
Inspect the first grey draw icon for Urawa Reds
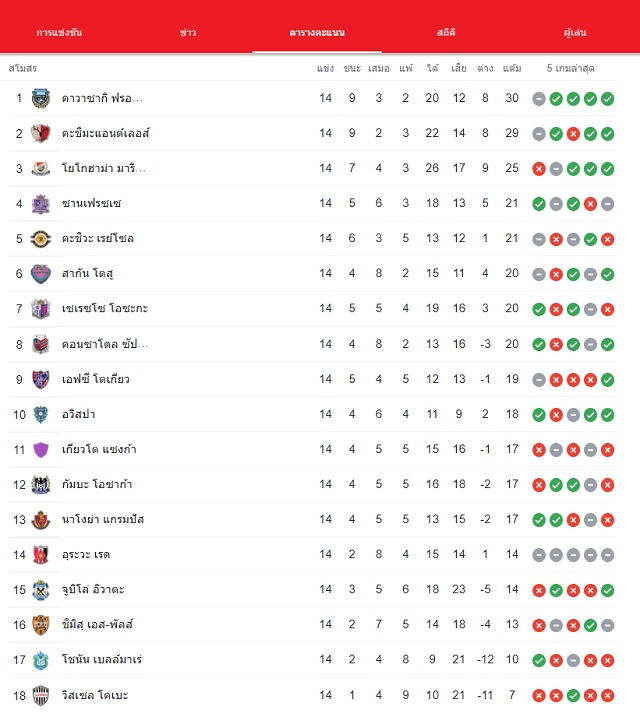pos(539,555)
